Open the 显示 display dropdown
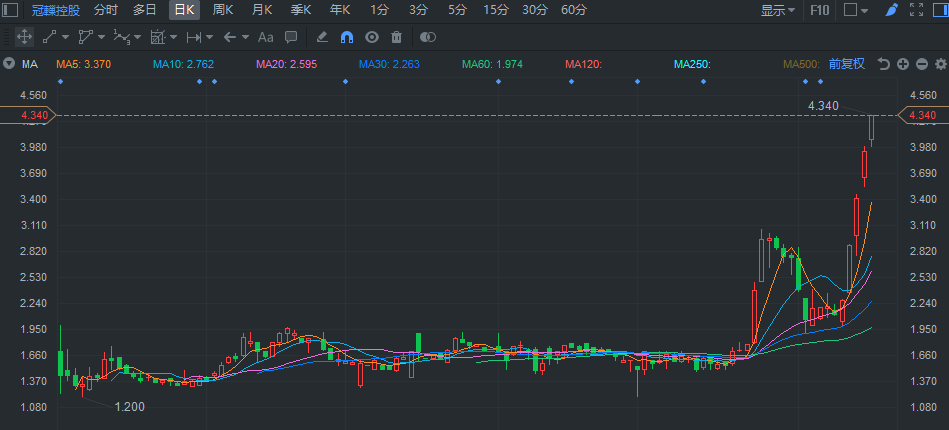The width and height of the screenshot is (949, 430). 778,10
